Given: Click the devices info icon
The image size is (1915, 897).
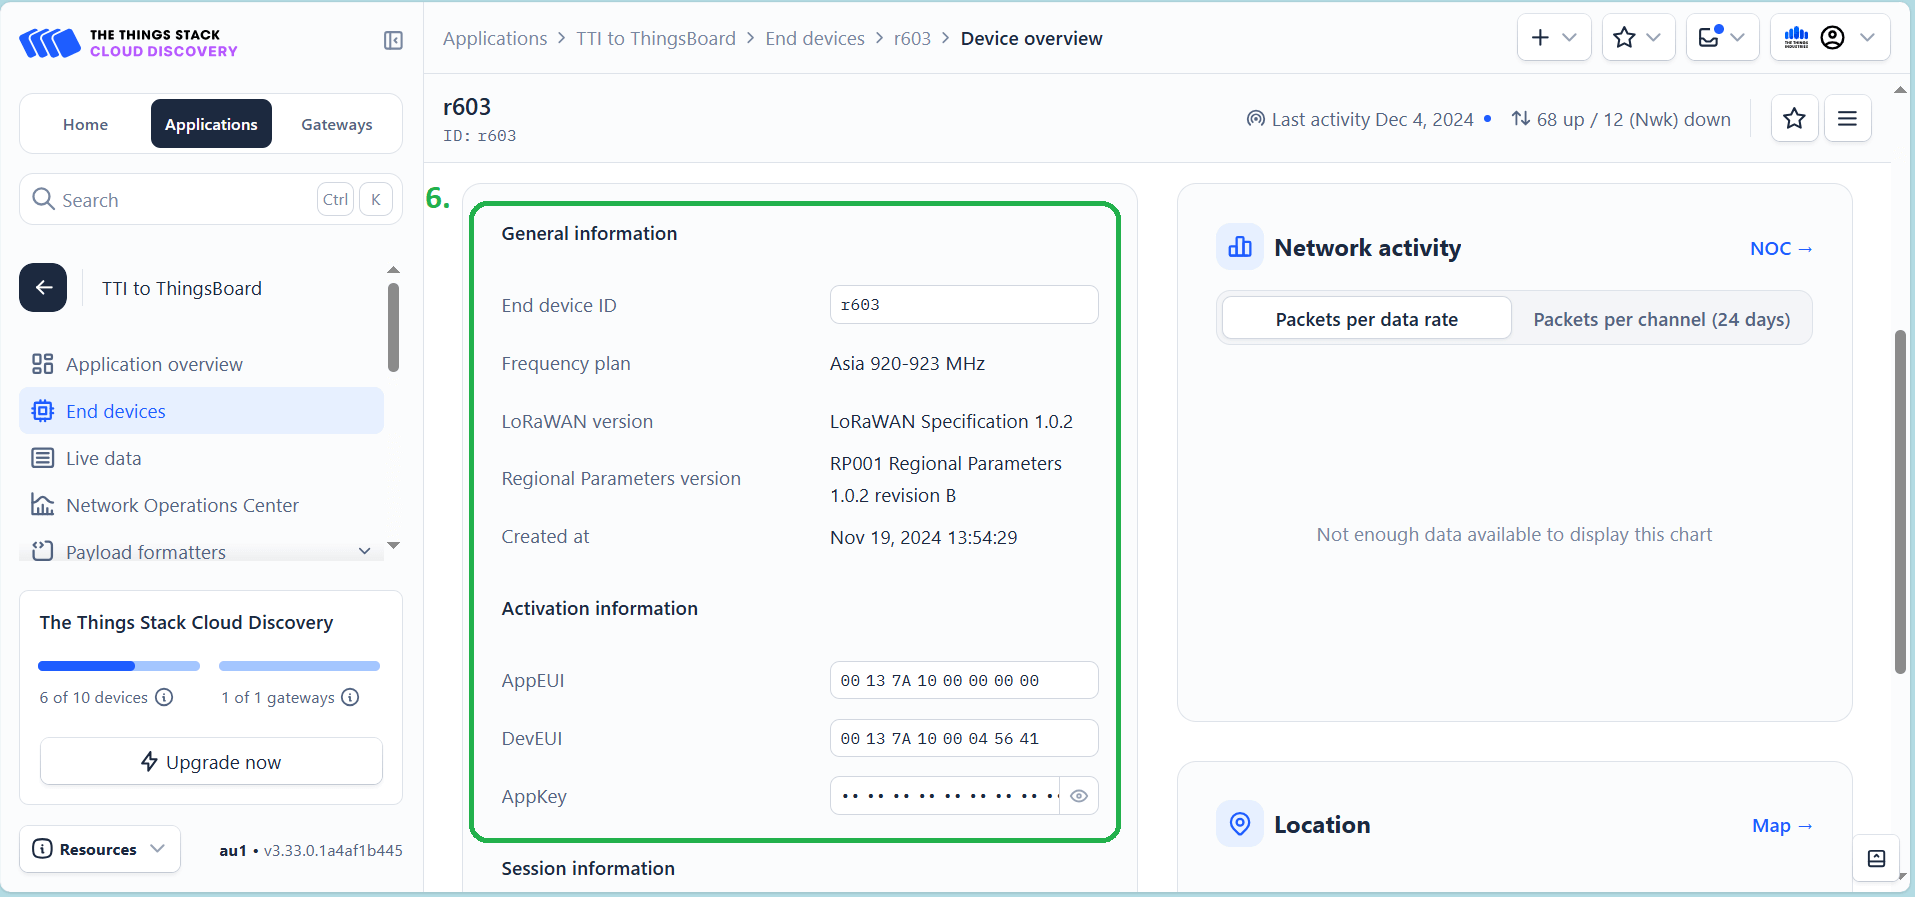Looking at the screenshot, I should click(165, 697).
